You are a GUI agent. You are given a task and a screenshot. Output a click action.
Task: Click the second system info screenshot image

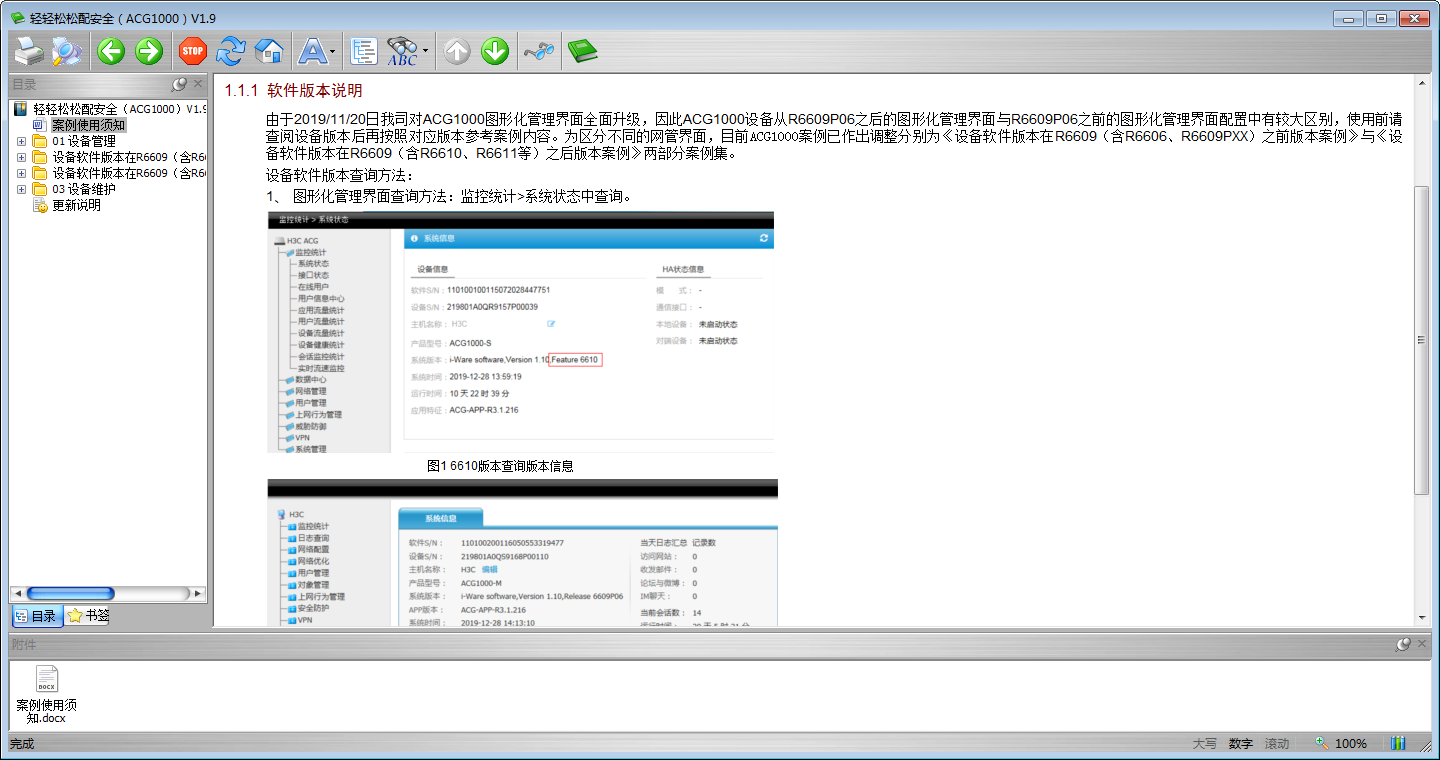[x=523, y=553]
